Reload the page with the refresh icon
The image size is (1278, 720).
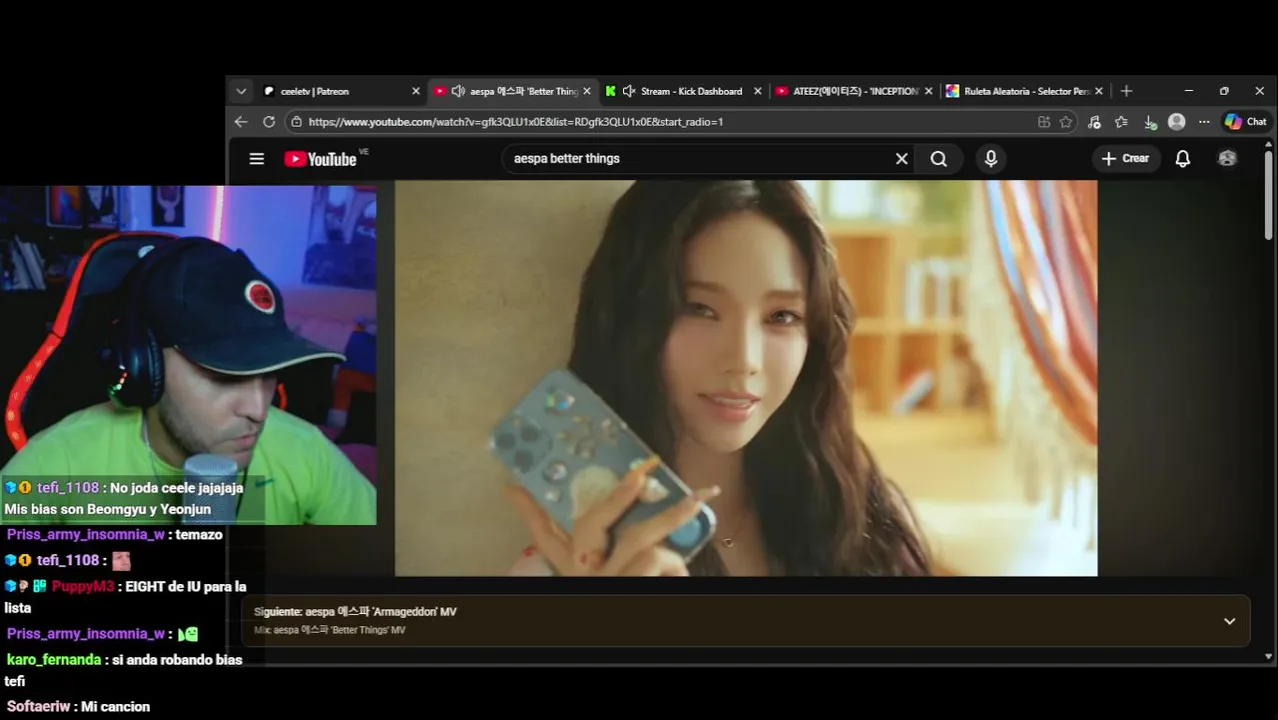click(x=269, y=122)
